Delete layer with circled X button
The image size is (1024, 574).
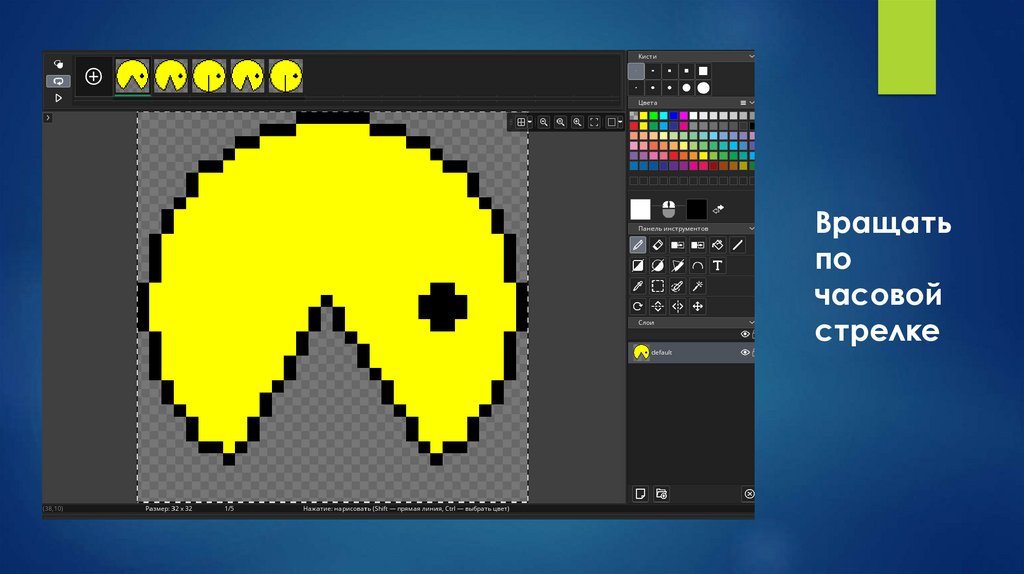click(x=749, y=494)
